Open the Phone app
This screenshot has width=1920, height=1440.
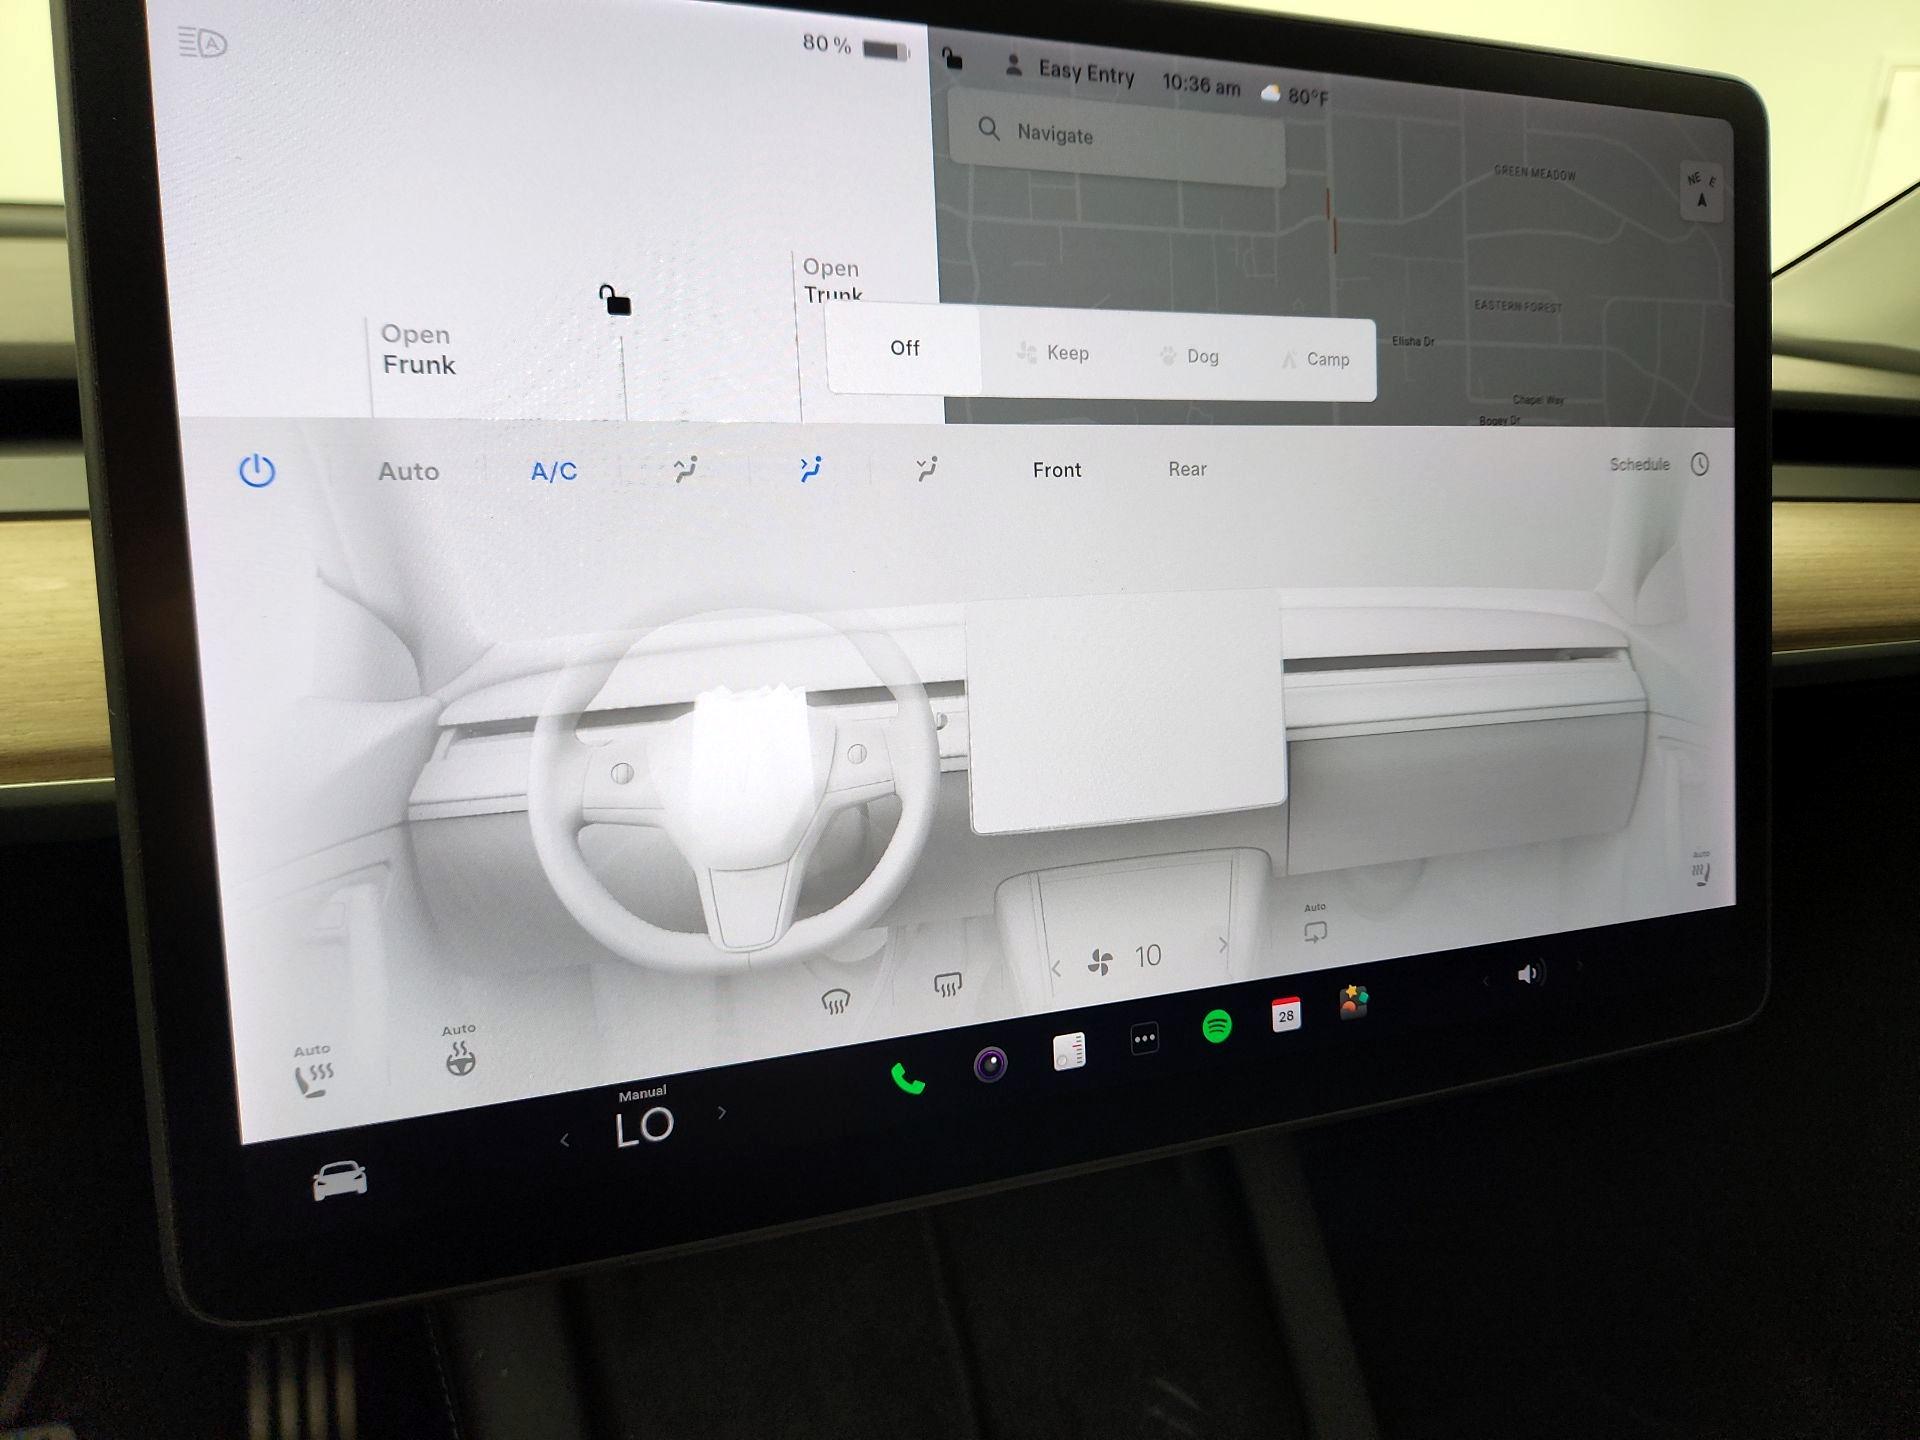click(908, 1078)
